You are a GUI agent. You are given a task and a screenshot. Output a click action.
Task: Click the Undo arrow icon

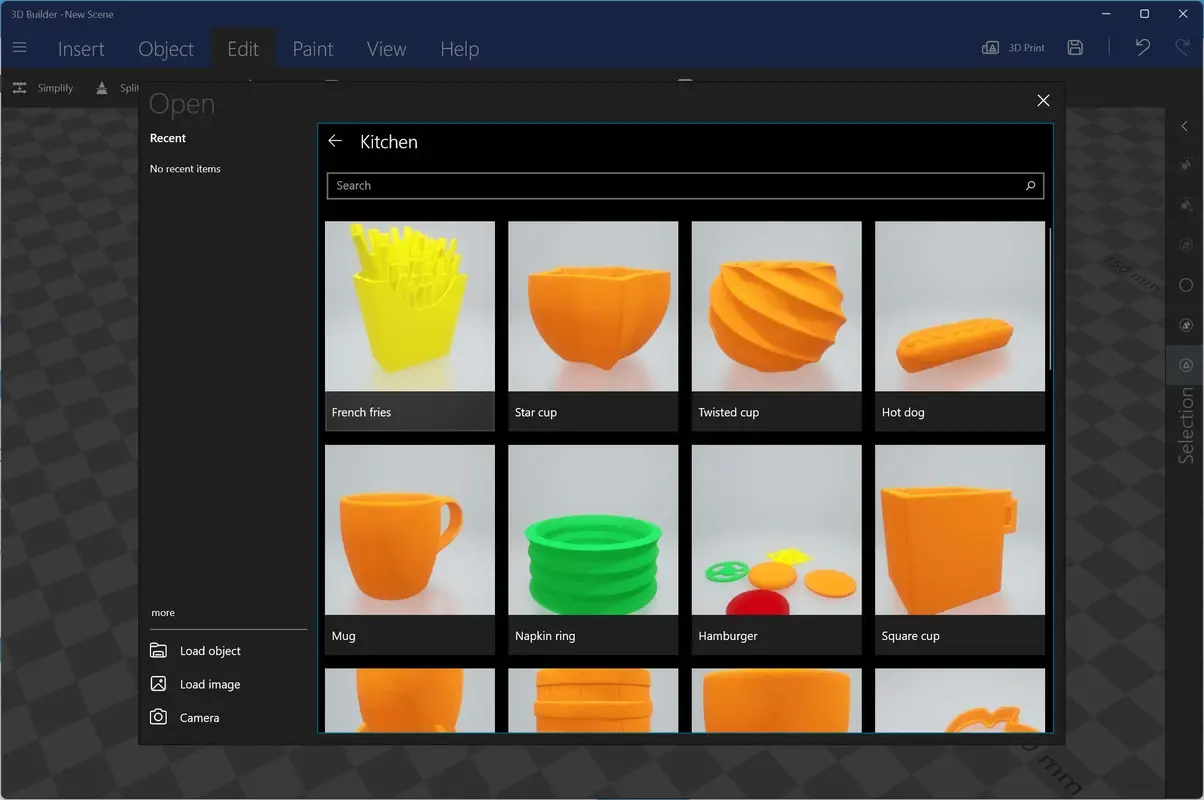[1141, 47]
